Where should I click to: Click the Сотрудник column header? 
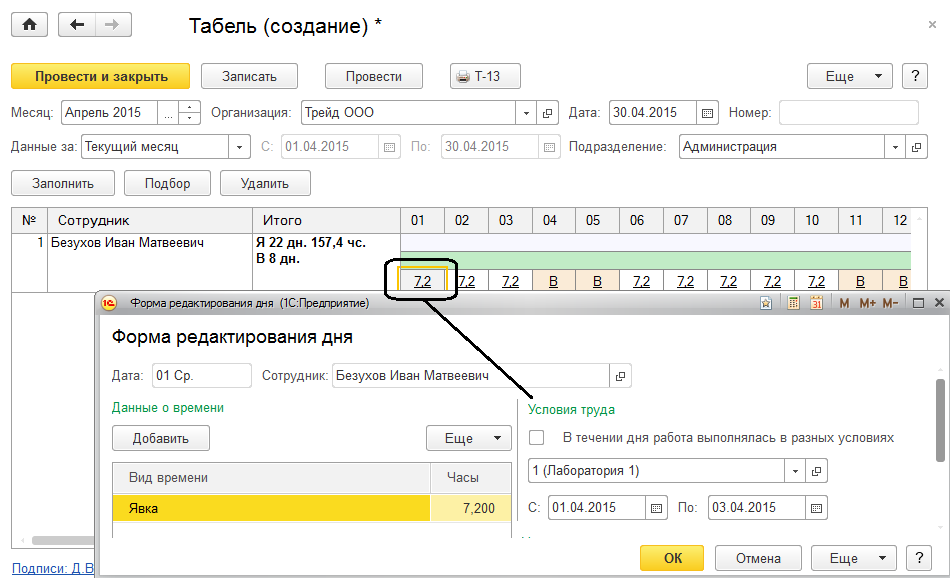[150, 221]
